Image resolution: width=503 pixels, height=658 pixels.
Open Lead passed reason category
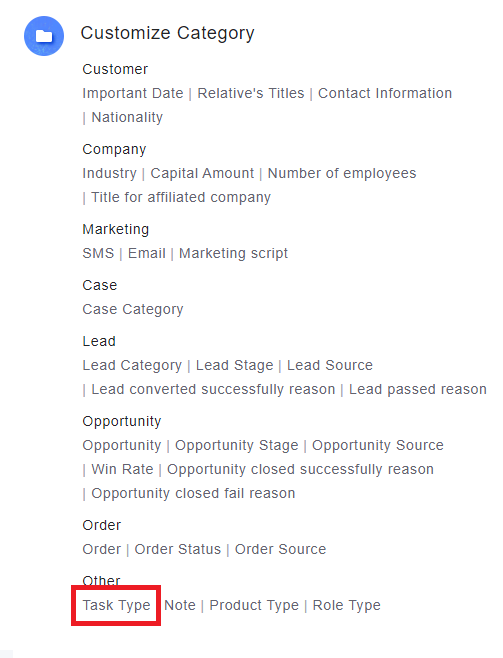(418, 389)
